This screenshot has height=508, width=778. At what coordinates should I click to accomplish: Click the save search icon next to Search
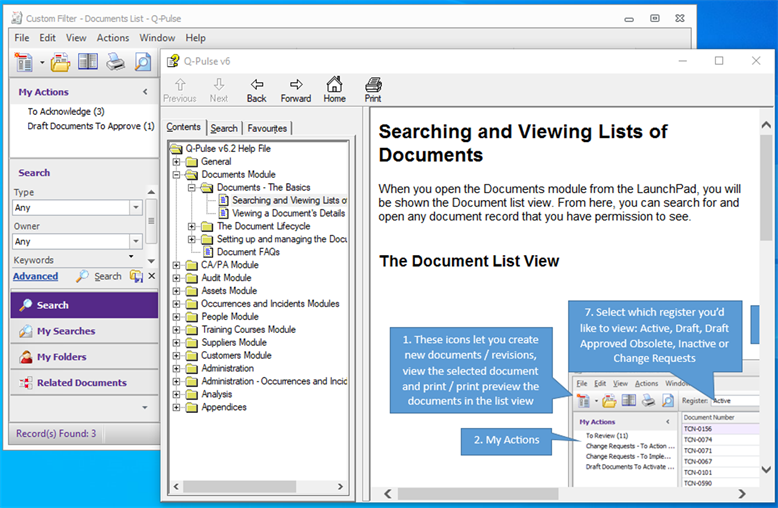coord(136,276)
